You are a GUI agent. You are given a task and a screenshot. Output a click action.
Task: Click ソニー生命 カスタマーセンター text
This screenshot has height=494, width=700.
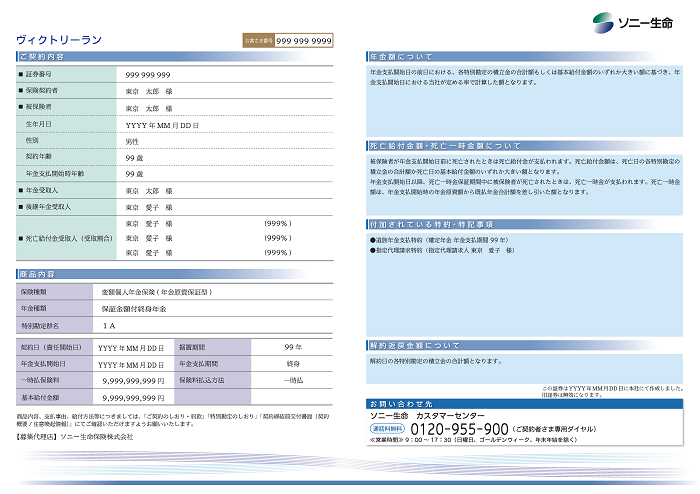[x=427, y=415]
